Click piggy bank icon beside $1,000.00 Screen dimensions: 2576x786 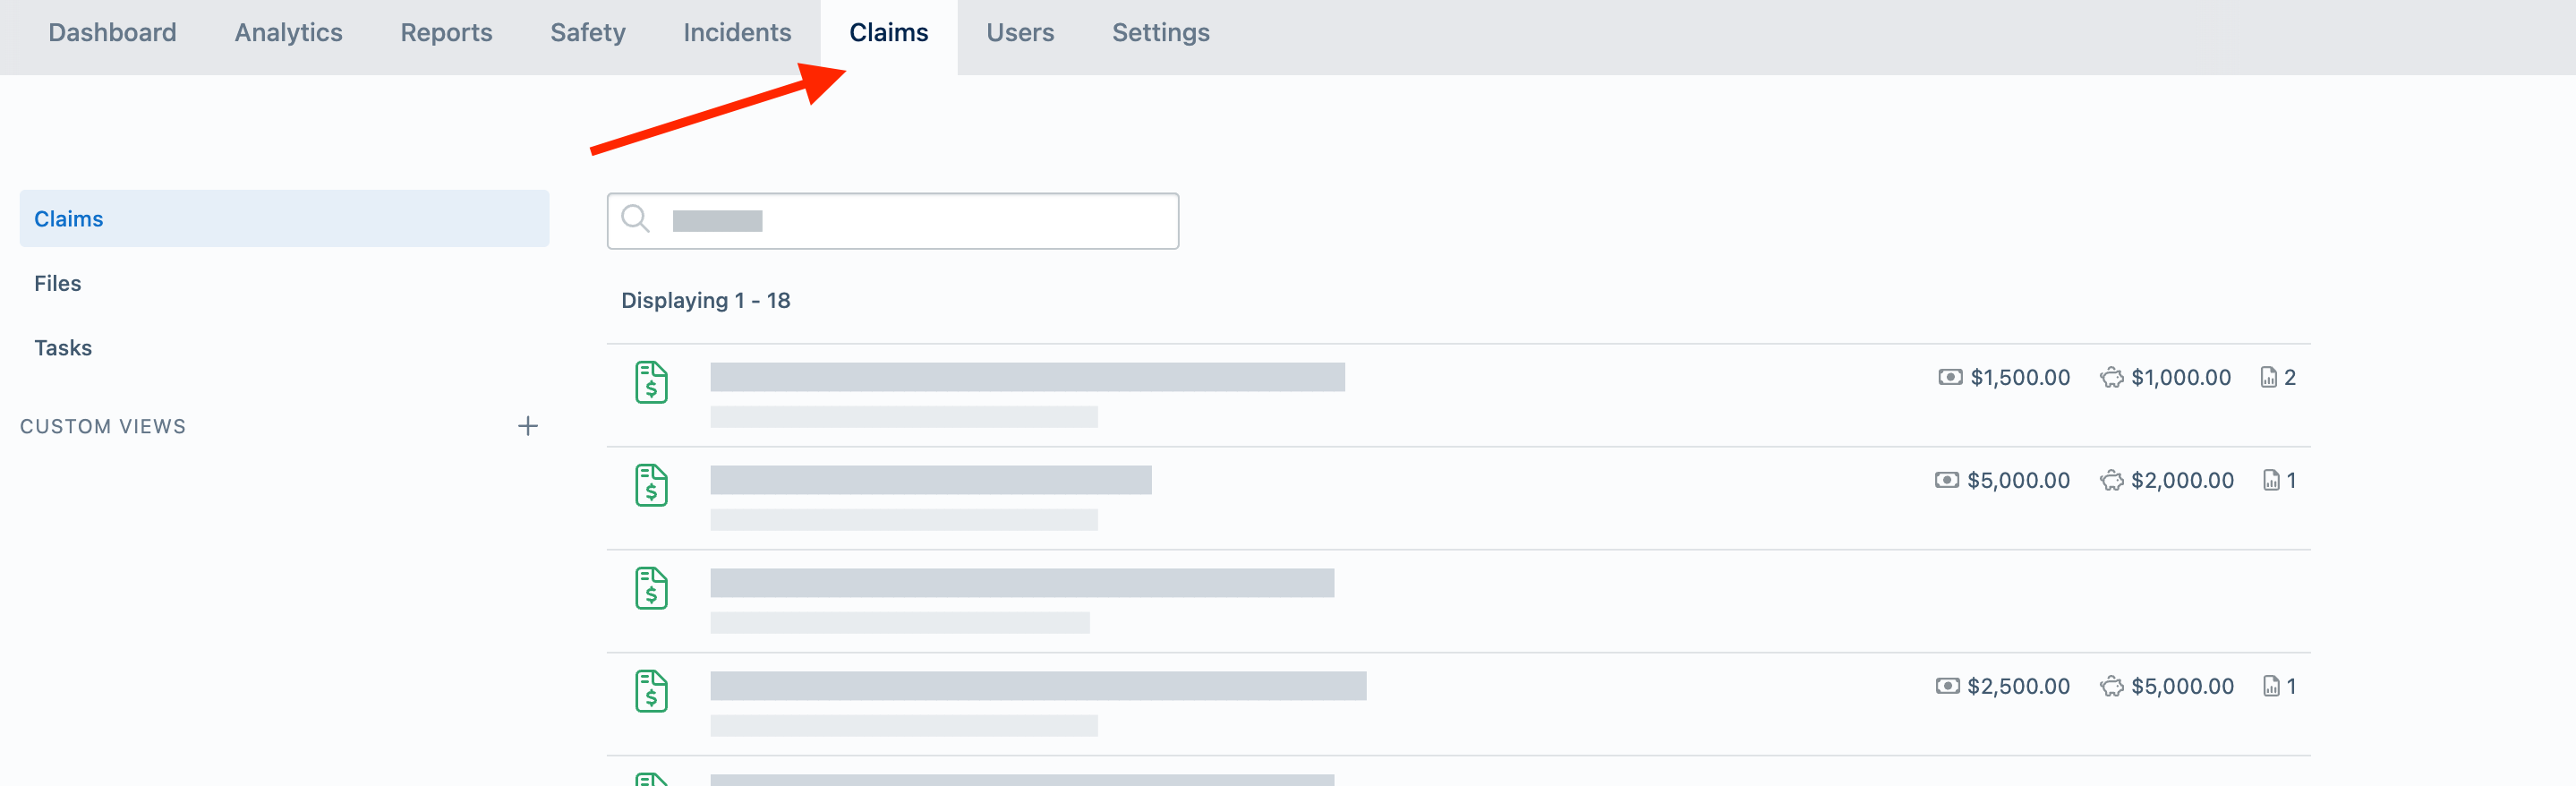[x=2111, y=377]
